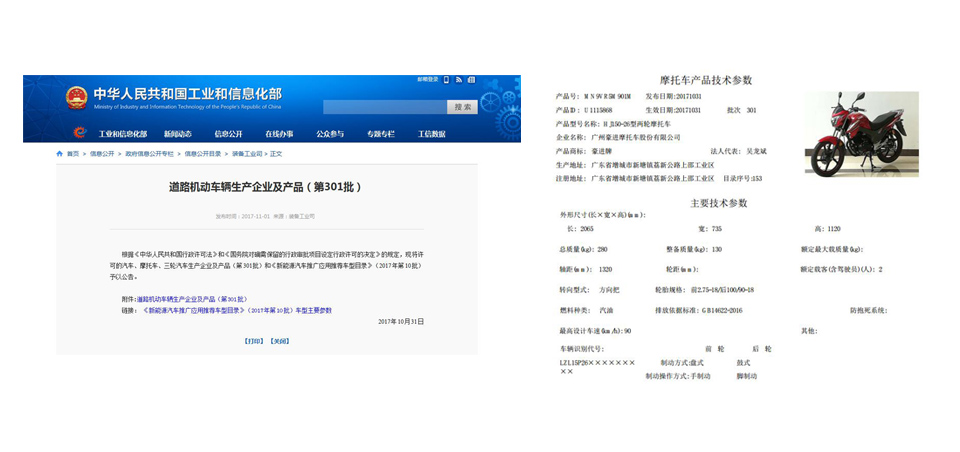Open 在线办事 navigation item

(x=279, y=134)
